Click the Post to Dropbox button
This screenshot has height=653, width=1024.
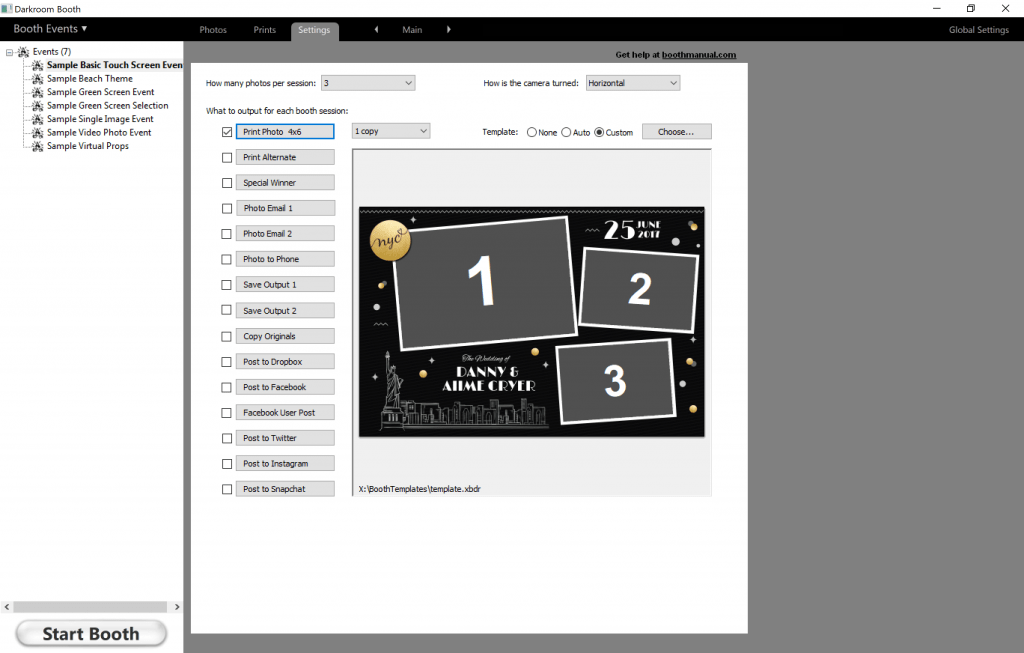[285, 361]
